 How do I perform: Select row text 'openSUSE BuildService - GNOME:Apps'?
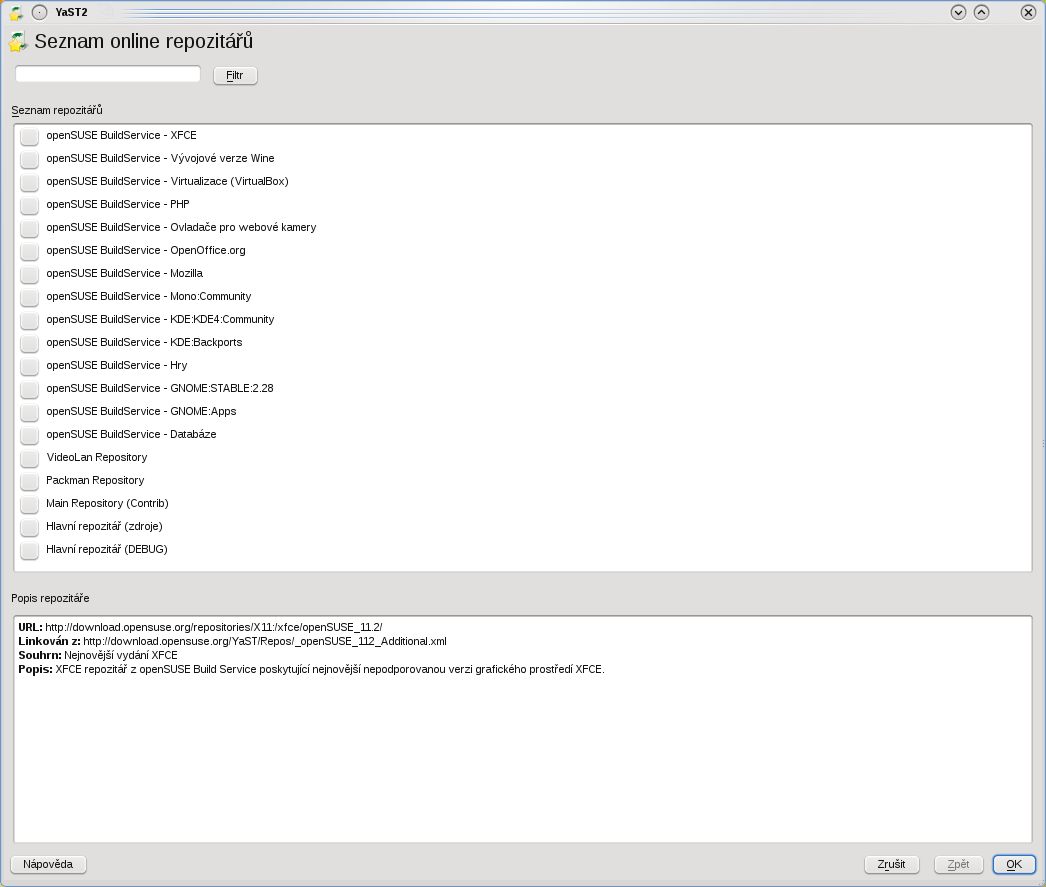pyautogui.click(x=141, y=411)
